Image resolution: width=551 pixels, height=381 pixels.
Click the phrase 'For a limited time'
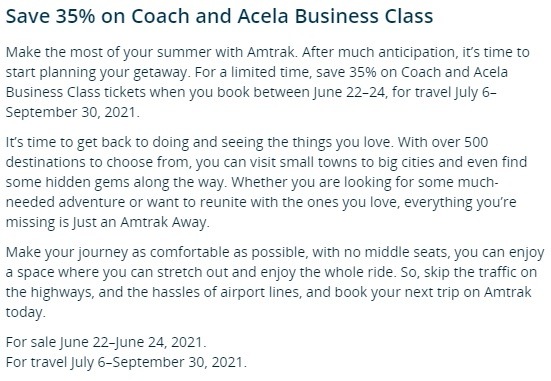point(253,72)
